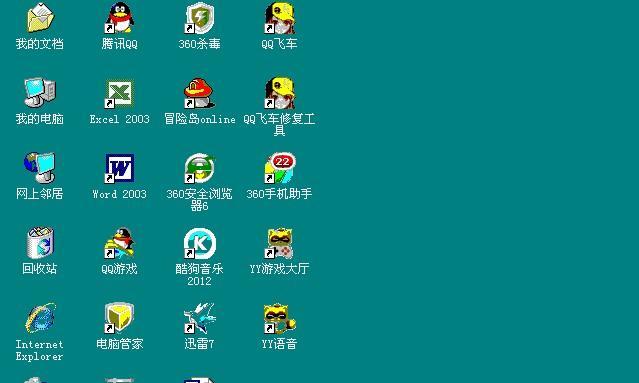Launch the YY游戏大厅 shortcut icon
Screen dimensions: 639x383
pos(279,243)
